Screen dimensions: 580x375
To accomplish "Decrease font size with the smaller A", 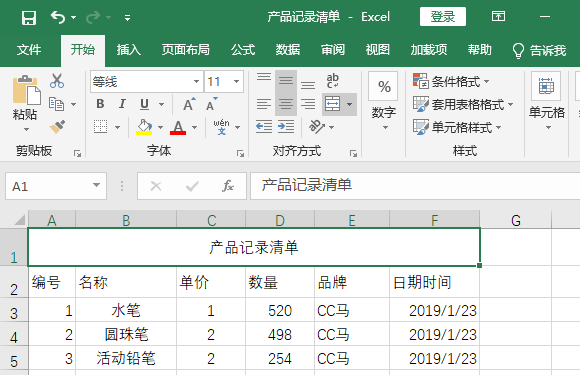I will 212,105.
